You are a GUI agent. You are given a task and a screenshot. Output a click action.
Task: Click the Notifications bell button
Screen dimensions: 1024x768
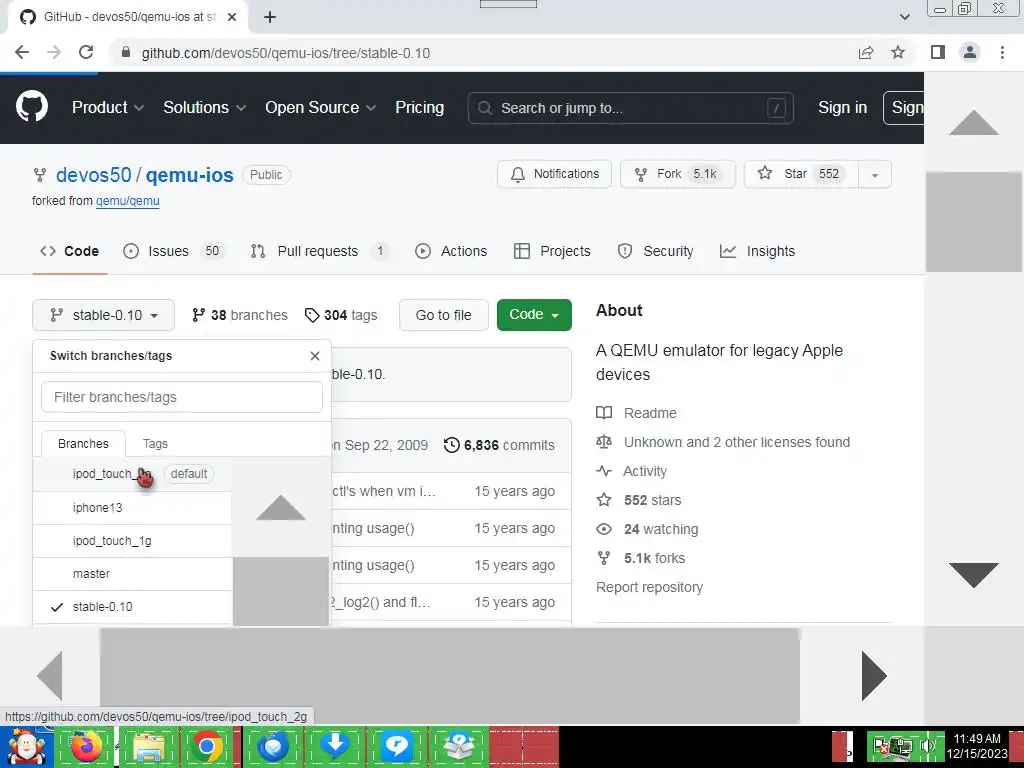click(x=554, y=174)
